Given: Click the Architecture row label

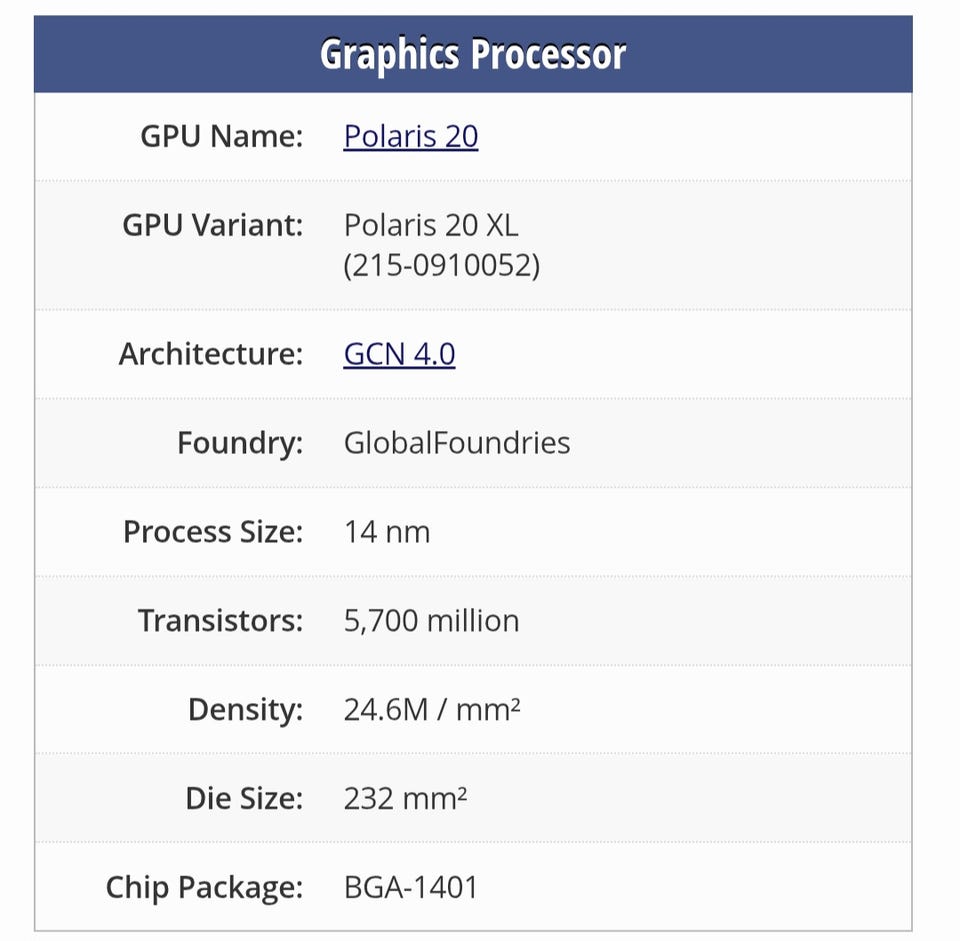Looking at the screenshot, I should point(210,354).
